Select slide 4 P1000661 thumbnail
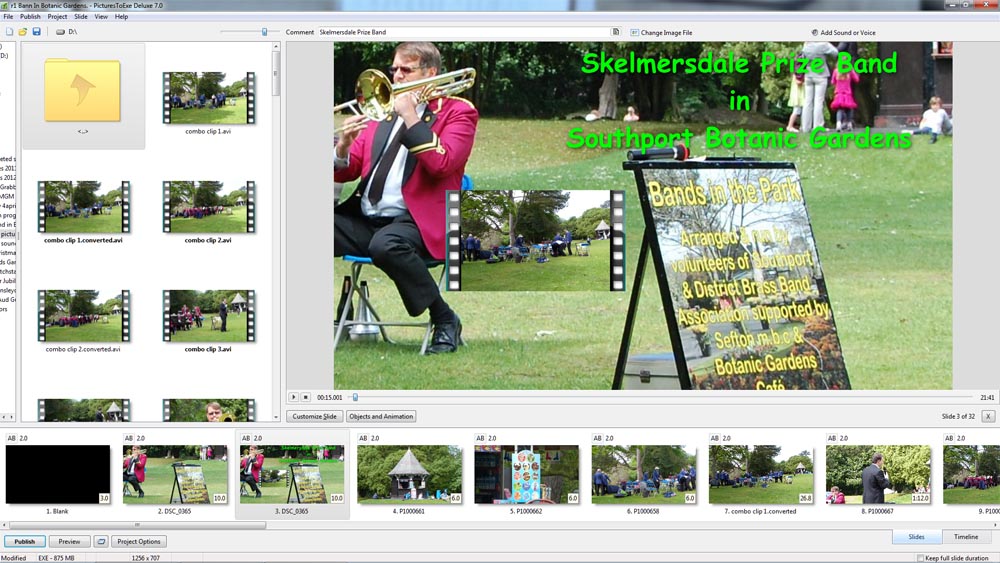Viewport: 1000px width, 563px height. click(x=409, y=474)
